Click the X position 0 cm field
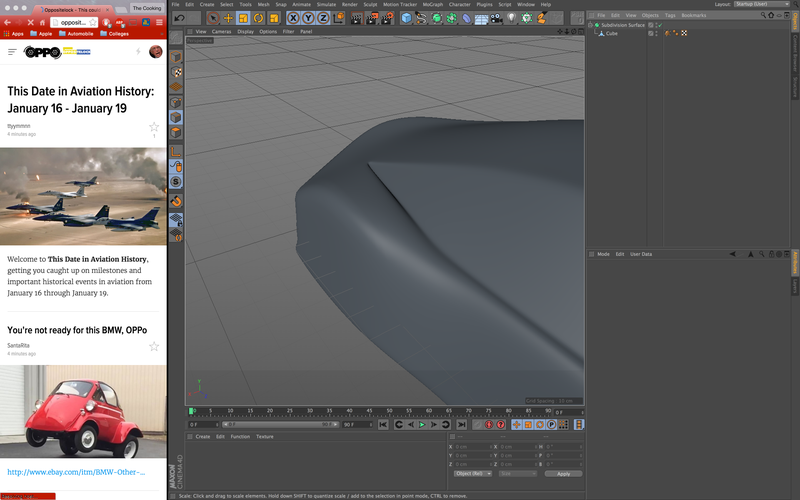The image size is (800, 500). click(473, 446)
